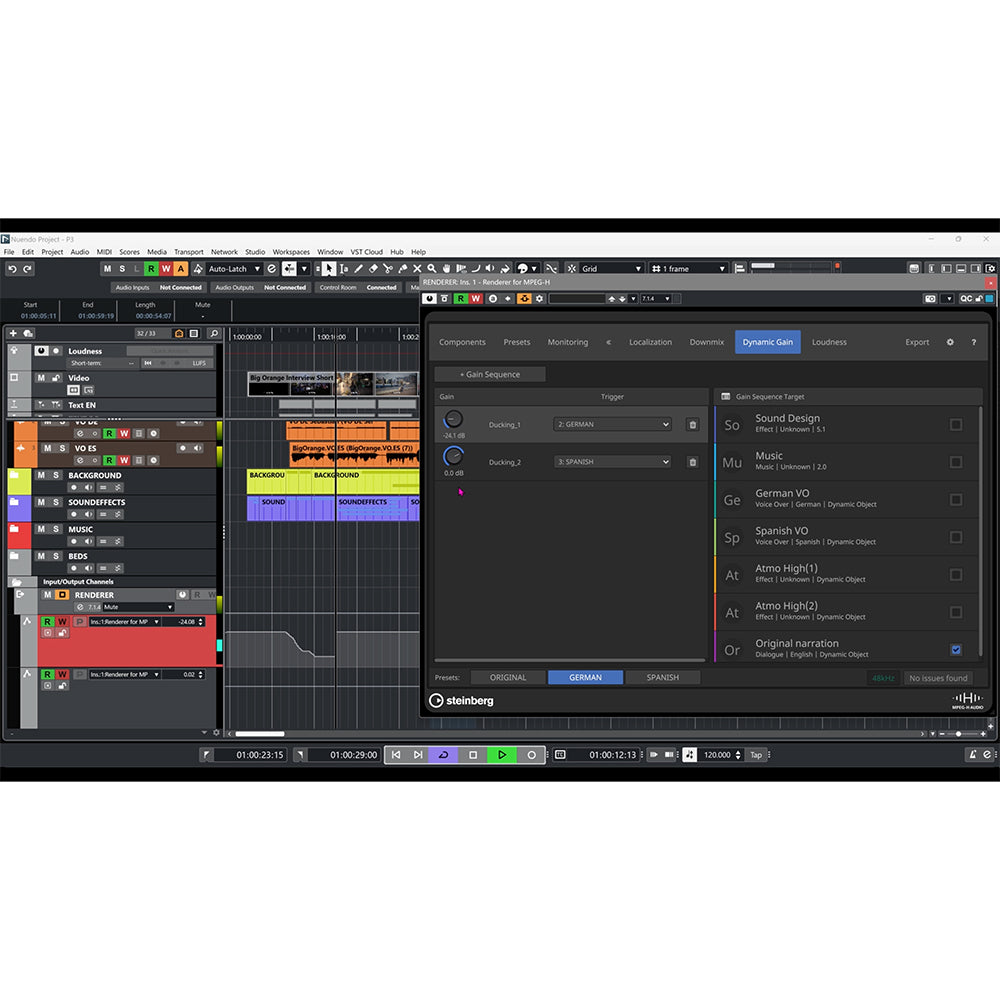Switch to the Downmix tab
1000x1000 pixels.
[x=707, y=342]
